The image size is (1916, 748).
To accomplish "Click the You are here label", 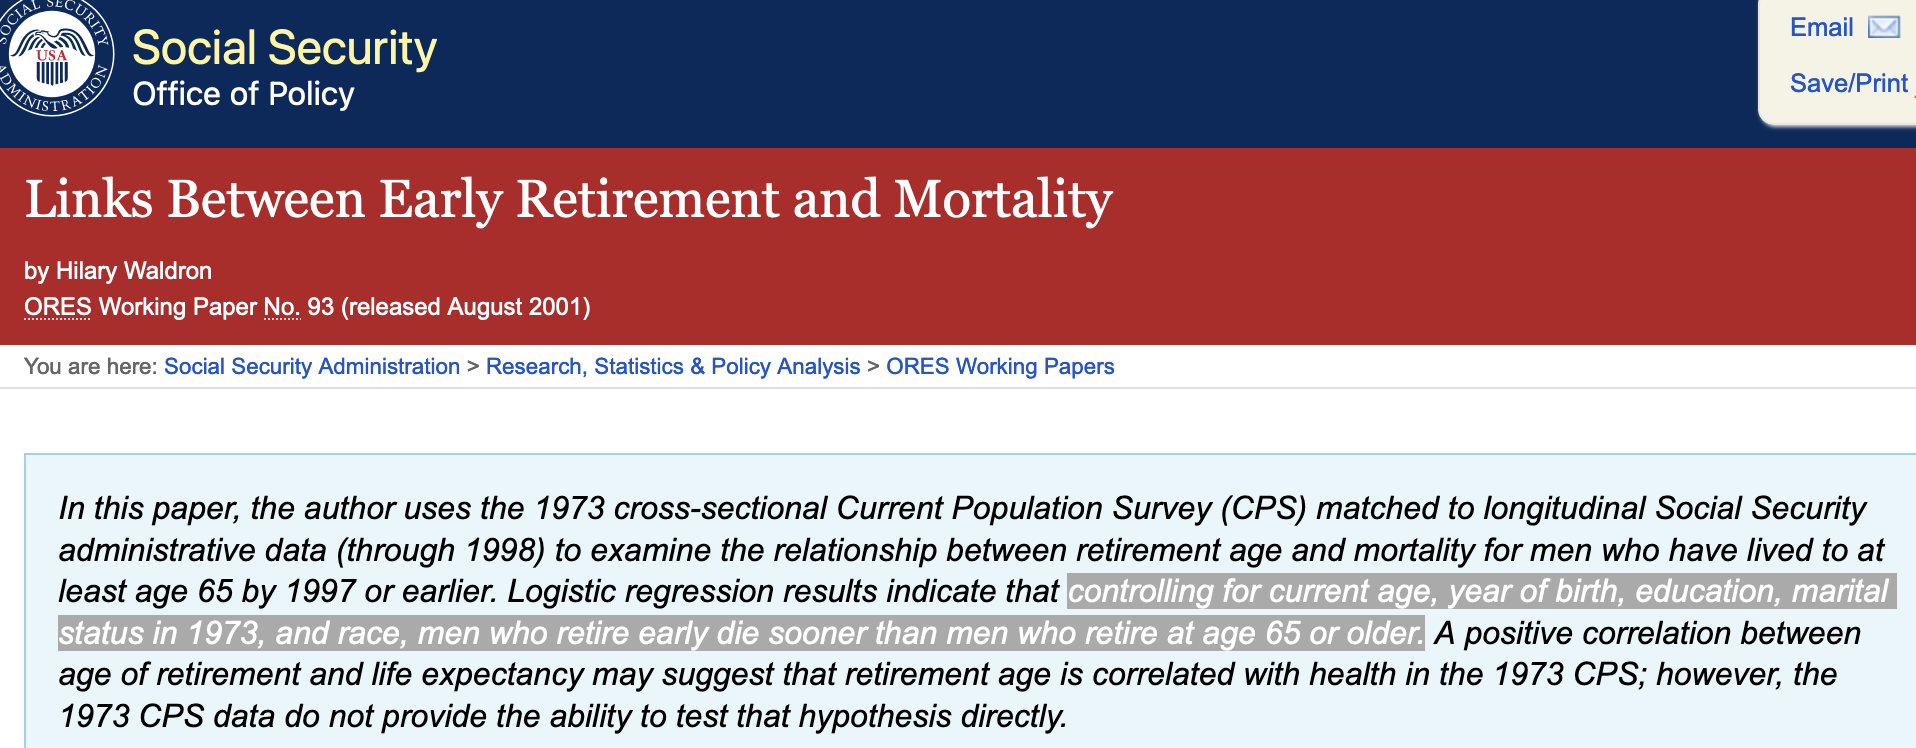I will tap(90, 367).
